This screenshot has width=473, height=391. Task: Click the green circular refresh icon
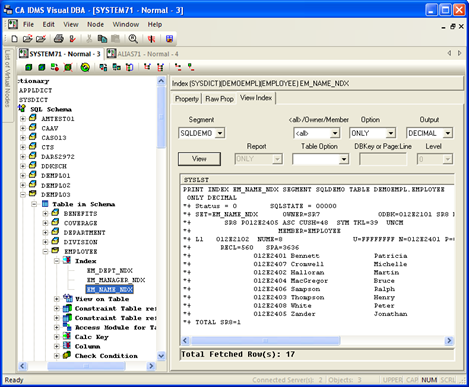[x=85, y=68]
